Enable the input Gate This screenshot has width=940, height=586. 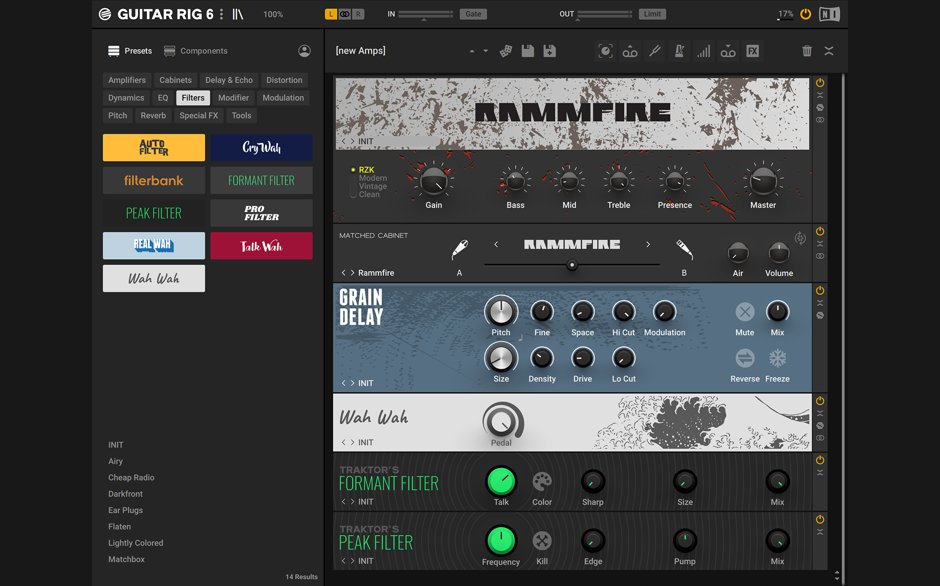pos(473,14)
